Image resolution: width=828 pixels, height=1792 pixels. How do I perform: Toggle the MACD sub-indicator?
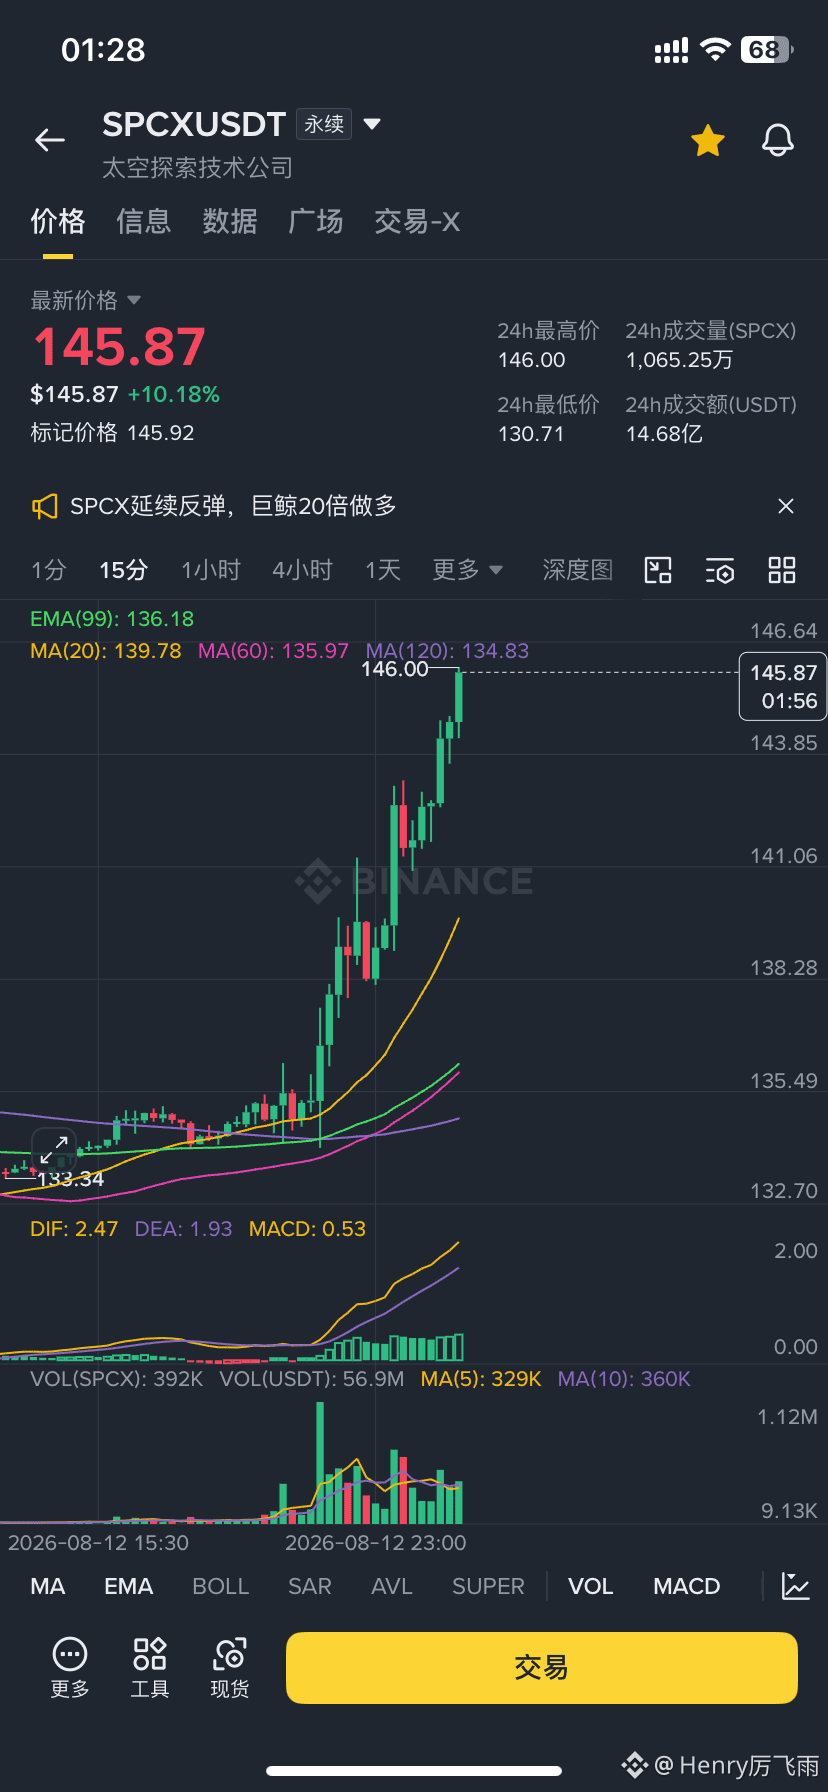pyautogui.click(x=687, y=1586)
